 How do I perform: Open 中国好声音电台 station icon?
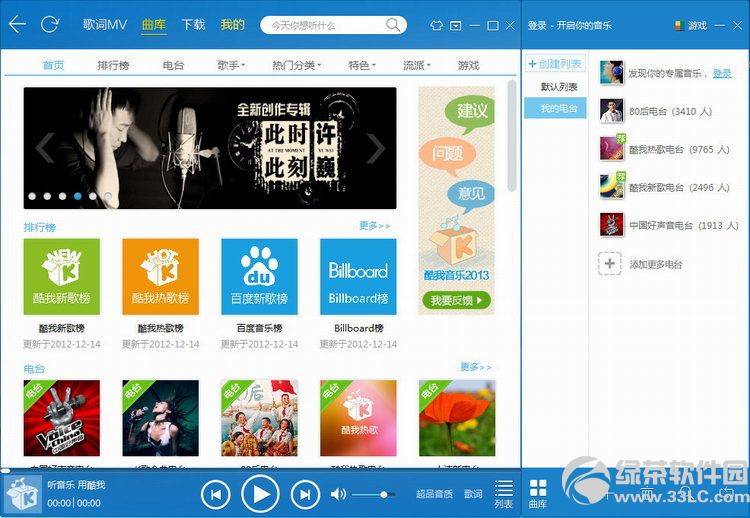tap(612, 225)
